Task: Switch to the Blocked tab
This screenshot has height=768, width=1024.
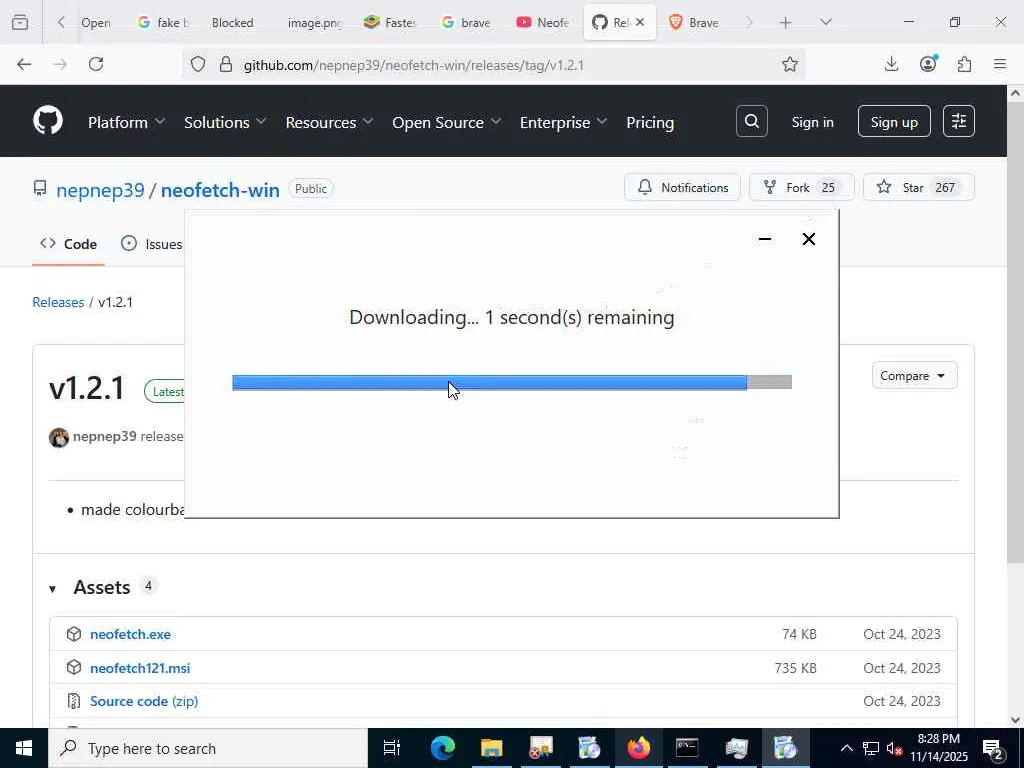Action: click(x=232, y=22)
